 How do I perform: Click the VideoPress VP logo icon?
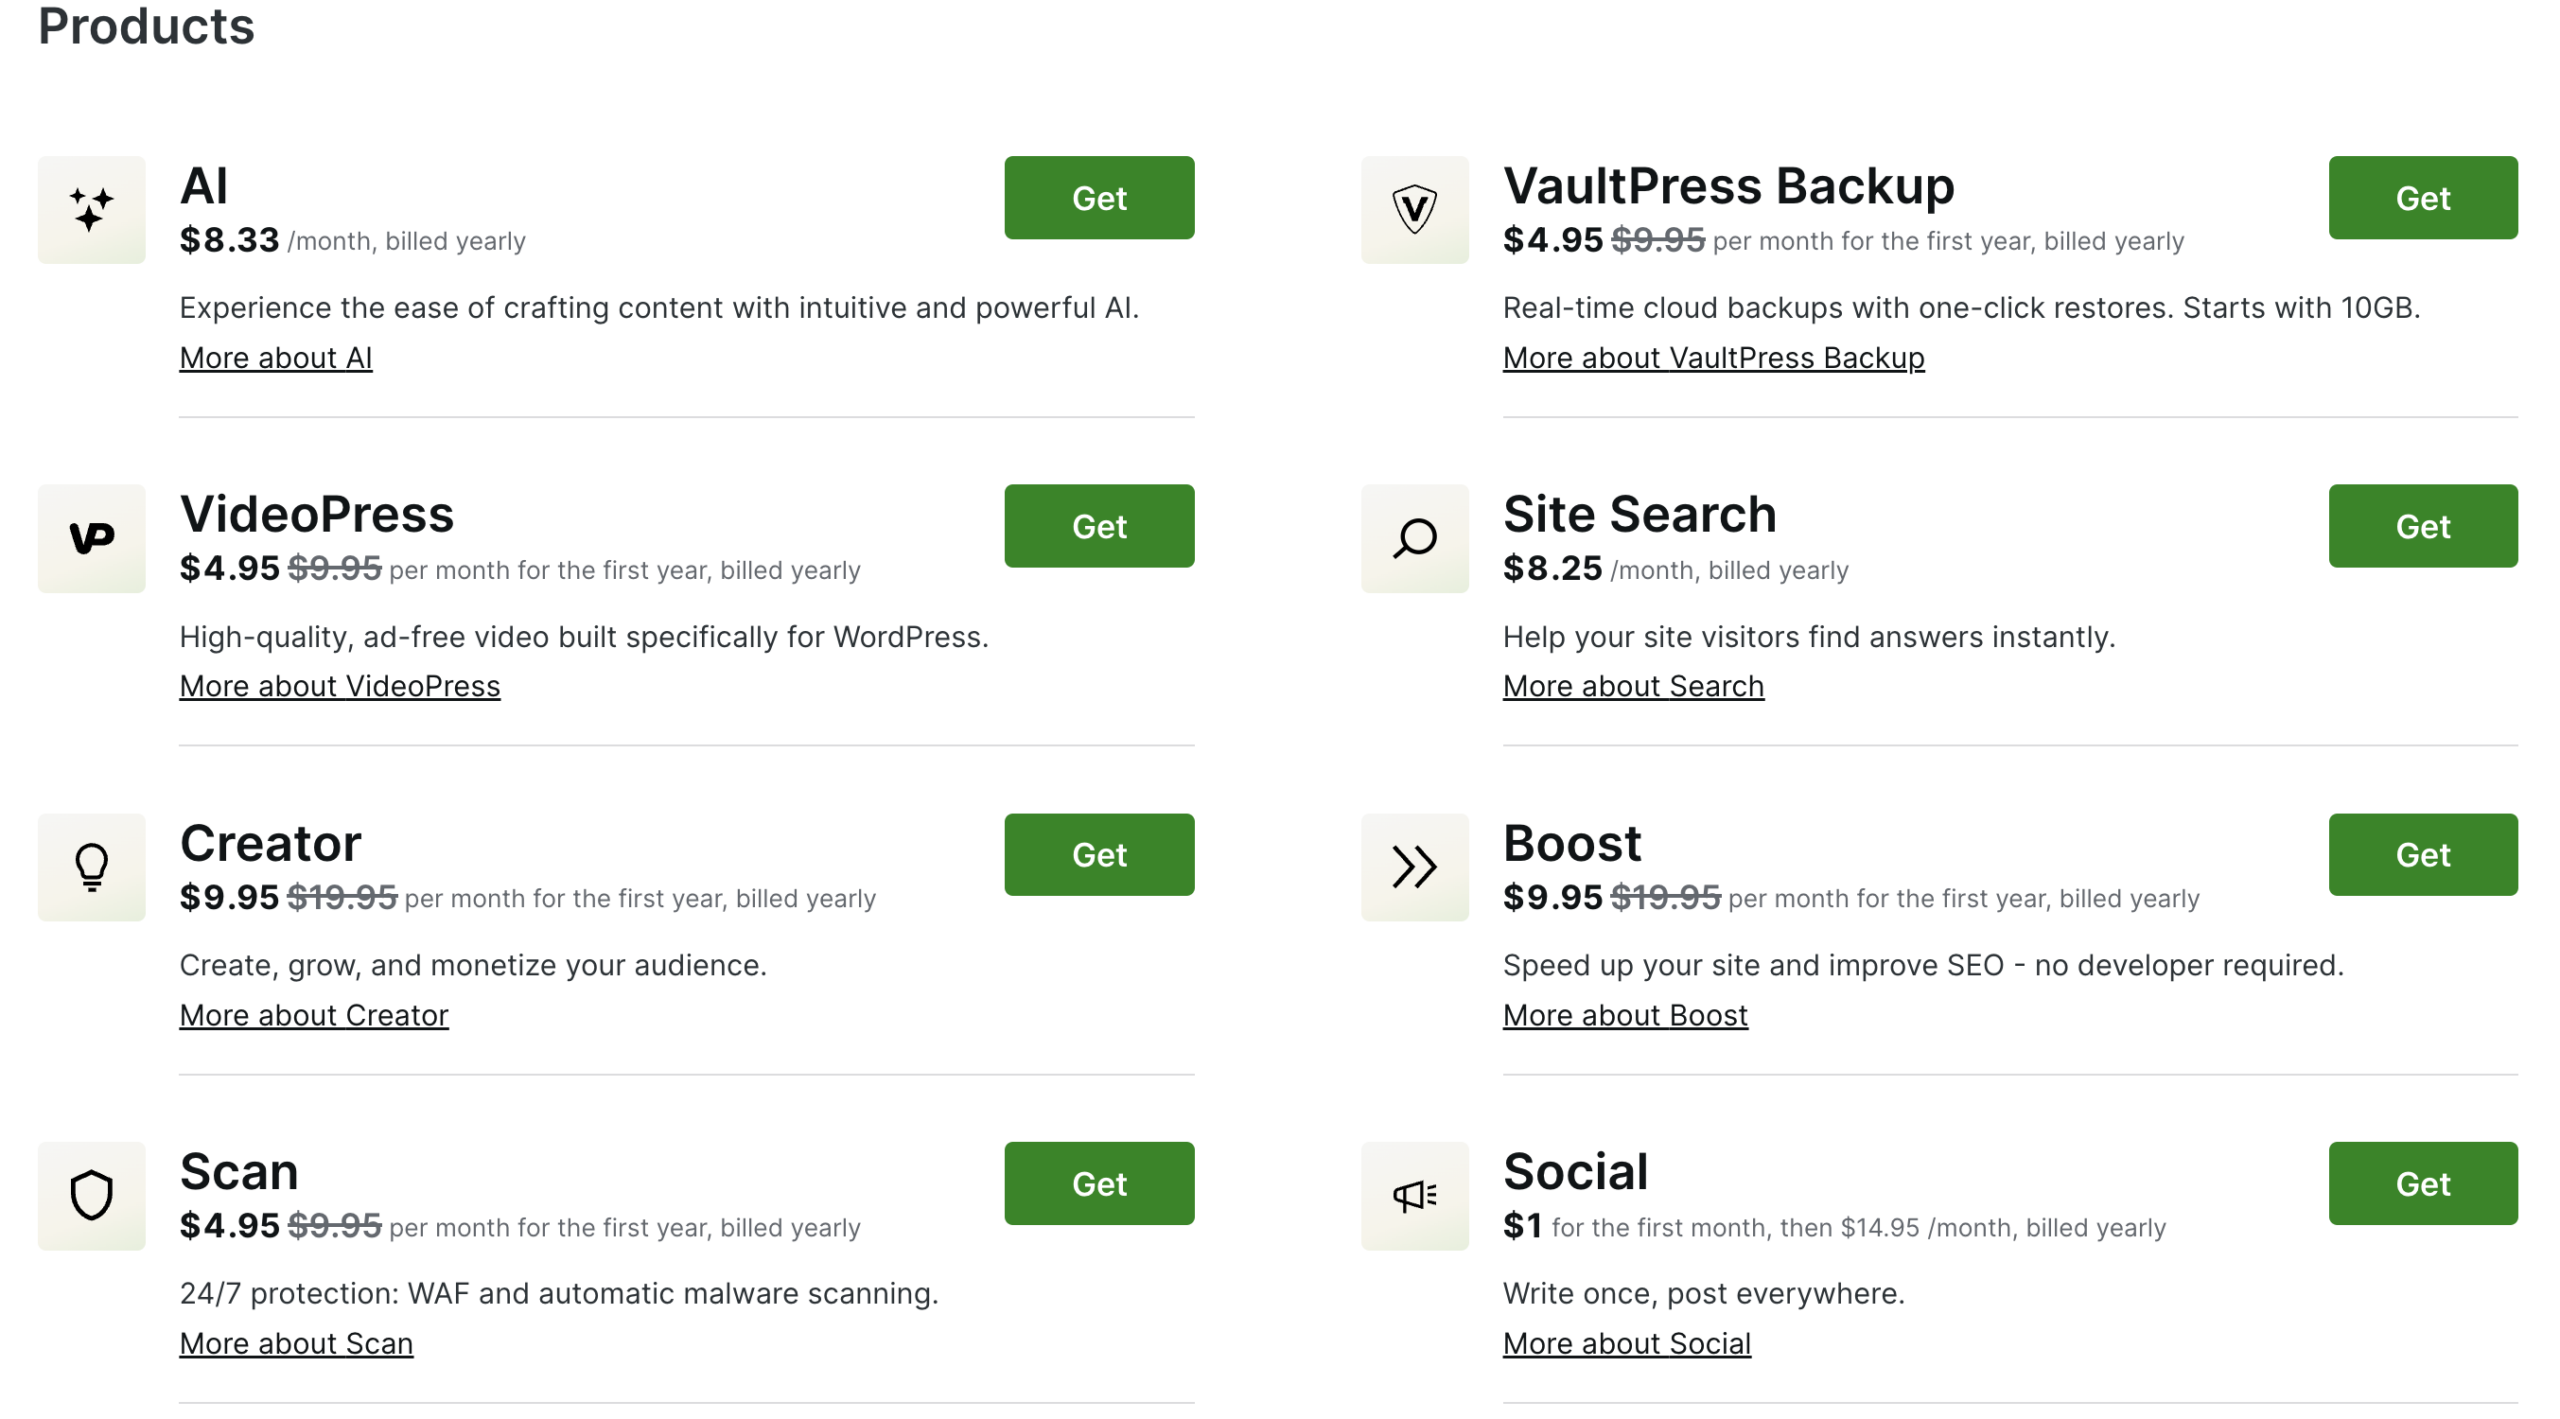pos(91,538)
